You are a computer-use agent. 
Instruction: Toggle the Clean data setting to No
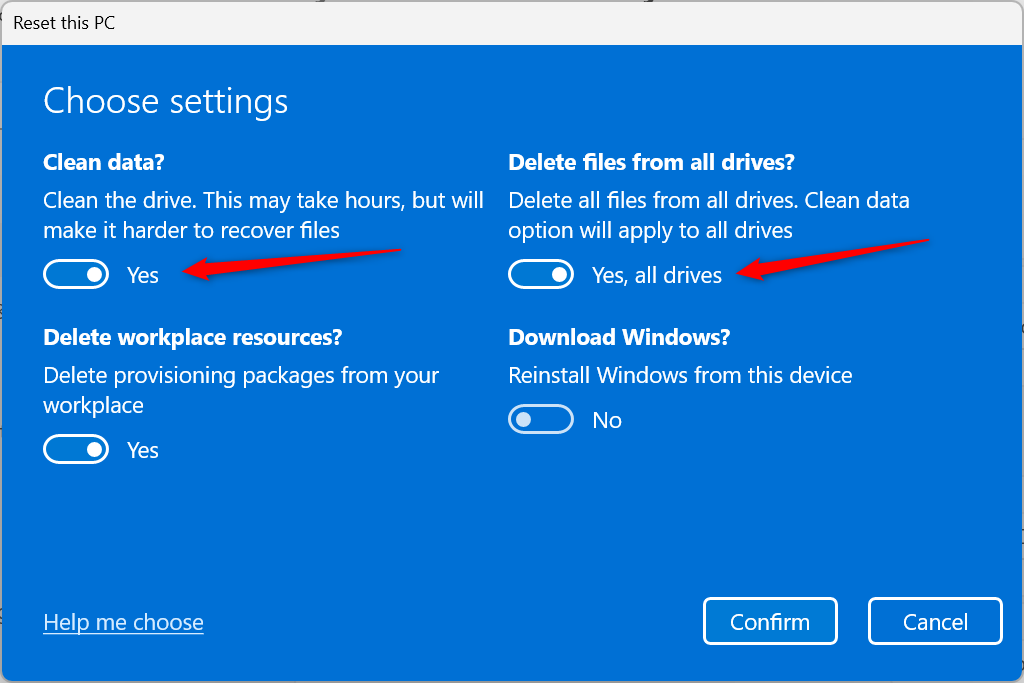[76, 274]
